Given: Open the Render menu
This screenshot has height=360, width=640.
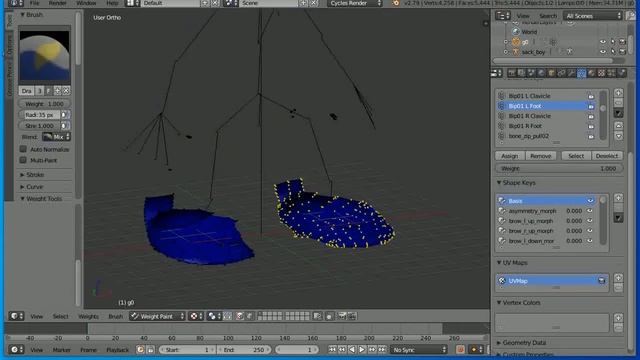Looking at the screenshot, I should point(57,3).
